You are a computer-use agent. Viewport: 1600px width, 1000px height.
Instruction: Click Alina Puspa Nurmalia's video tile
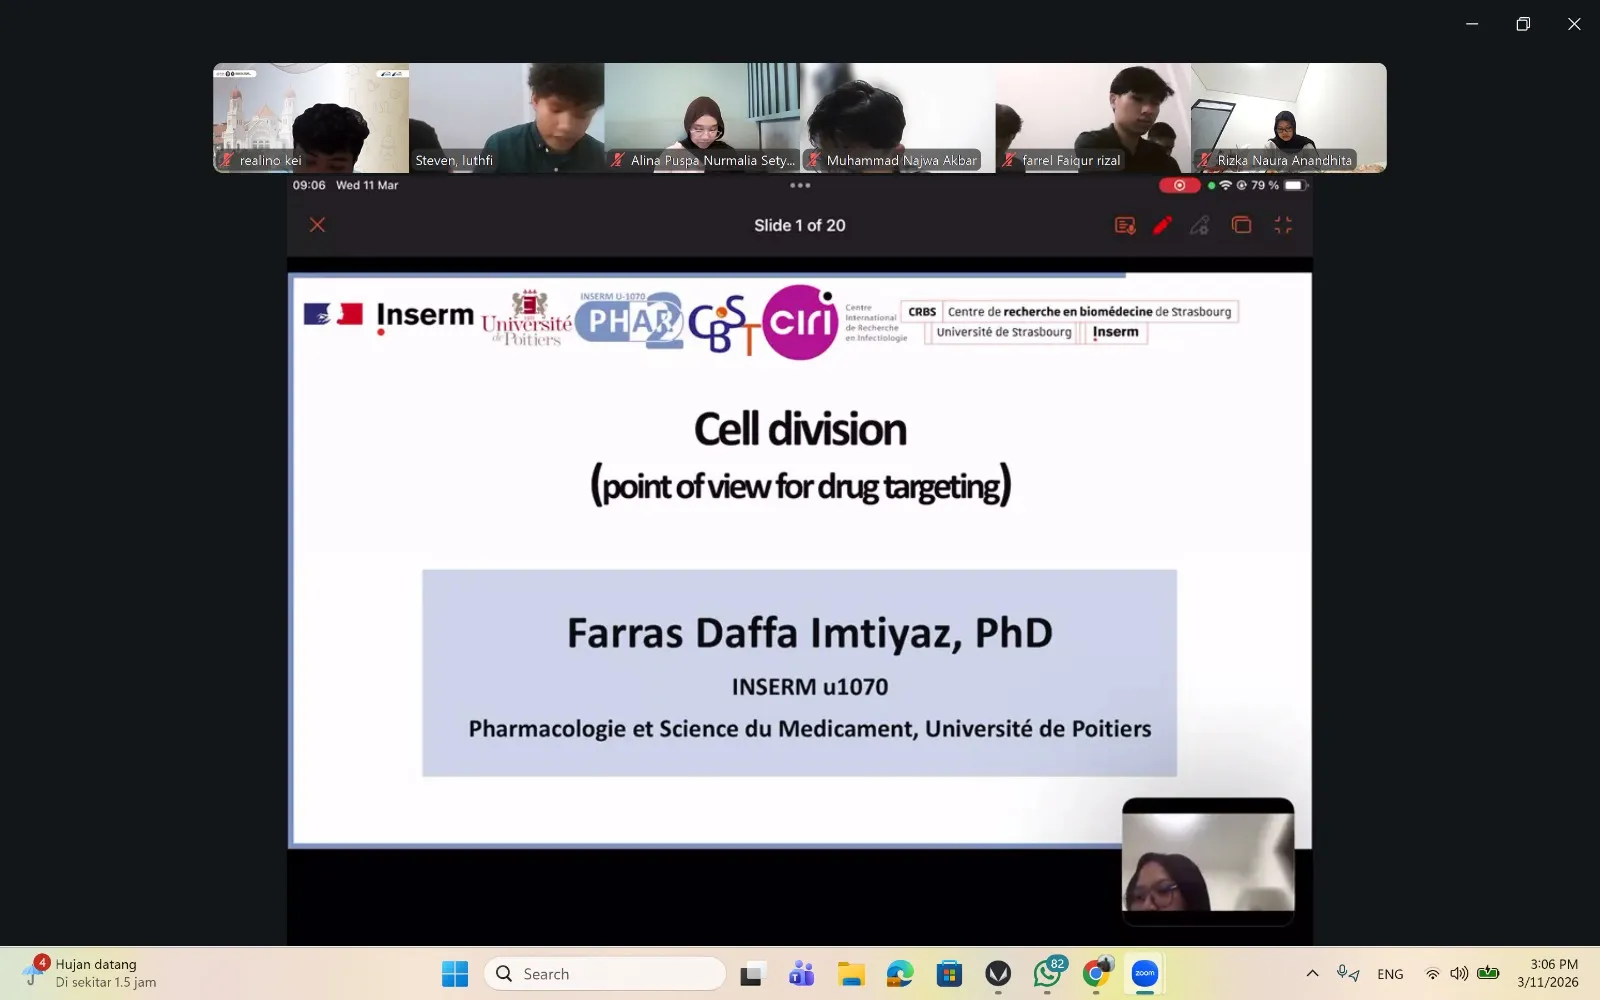tap(702, 118)
